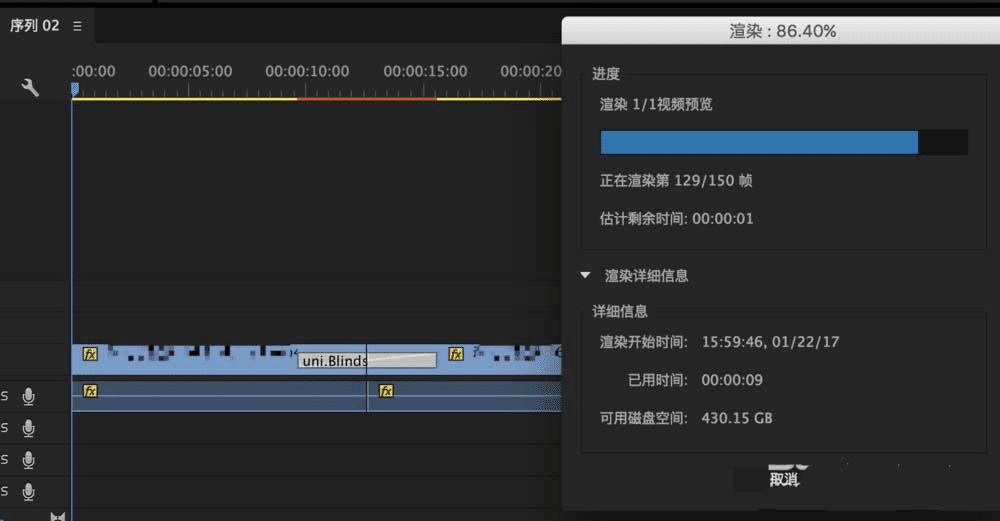Click the 取消 button to cancel rendering

(784, 480)
